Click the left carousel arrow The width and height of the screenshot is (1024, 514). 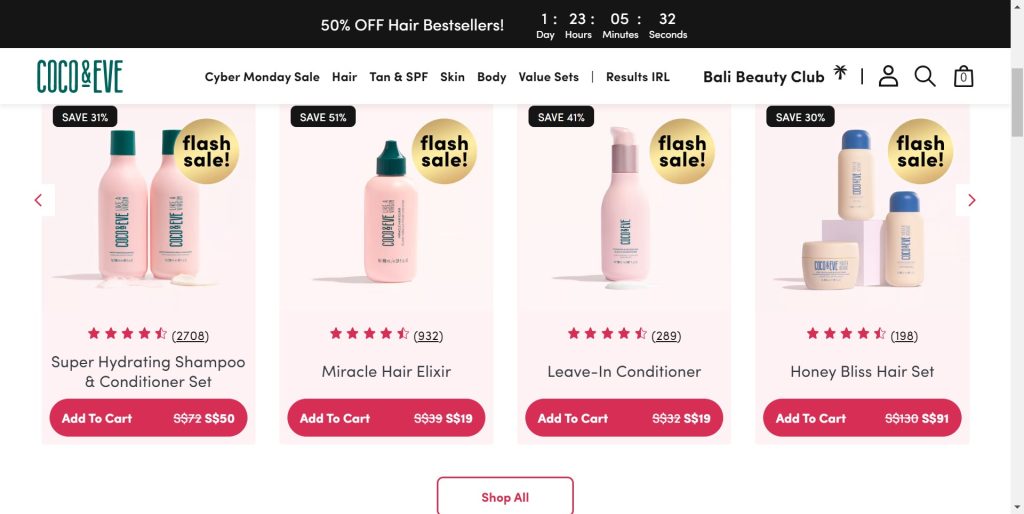(39, 200)
